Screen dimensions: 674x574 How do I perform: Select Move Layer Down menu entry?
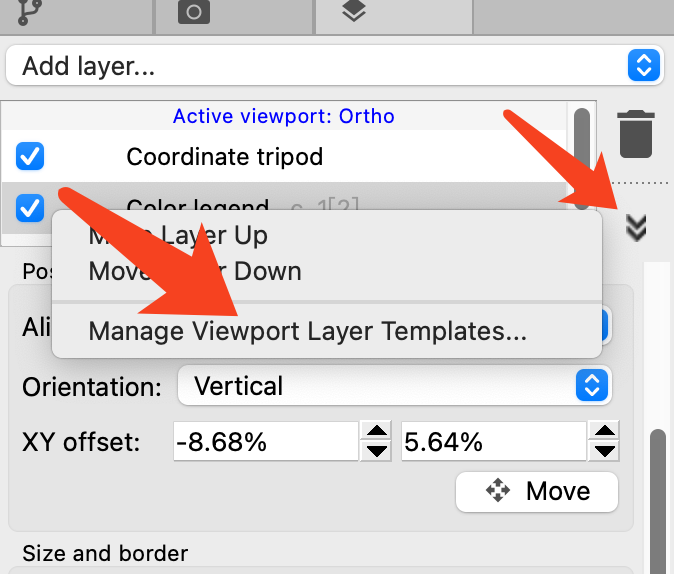coord(195,271)
